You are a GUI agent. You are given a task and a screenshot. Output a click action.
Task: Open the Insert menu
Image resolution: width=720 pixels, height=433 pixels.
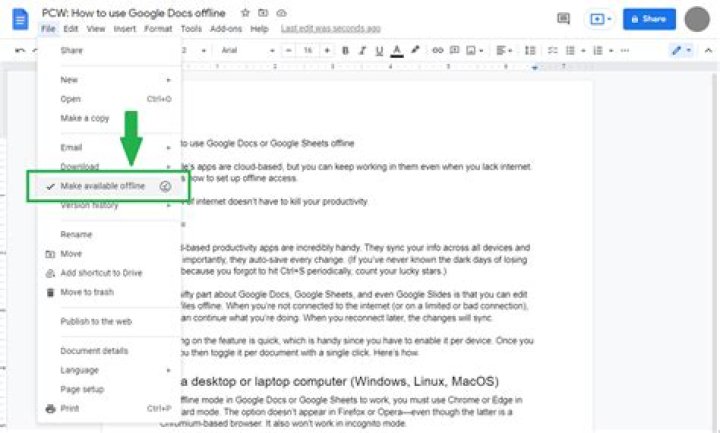(x=125, y=28)
